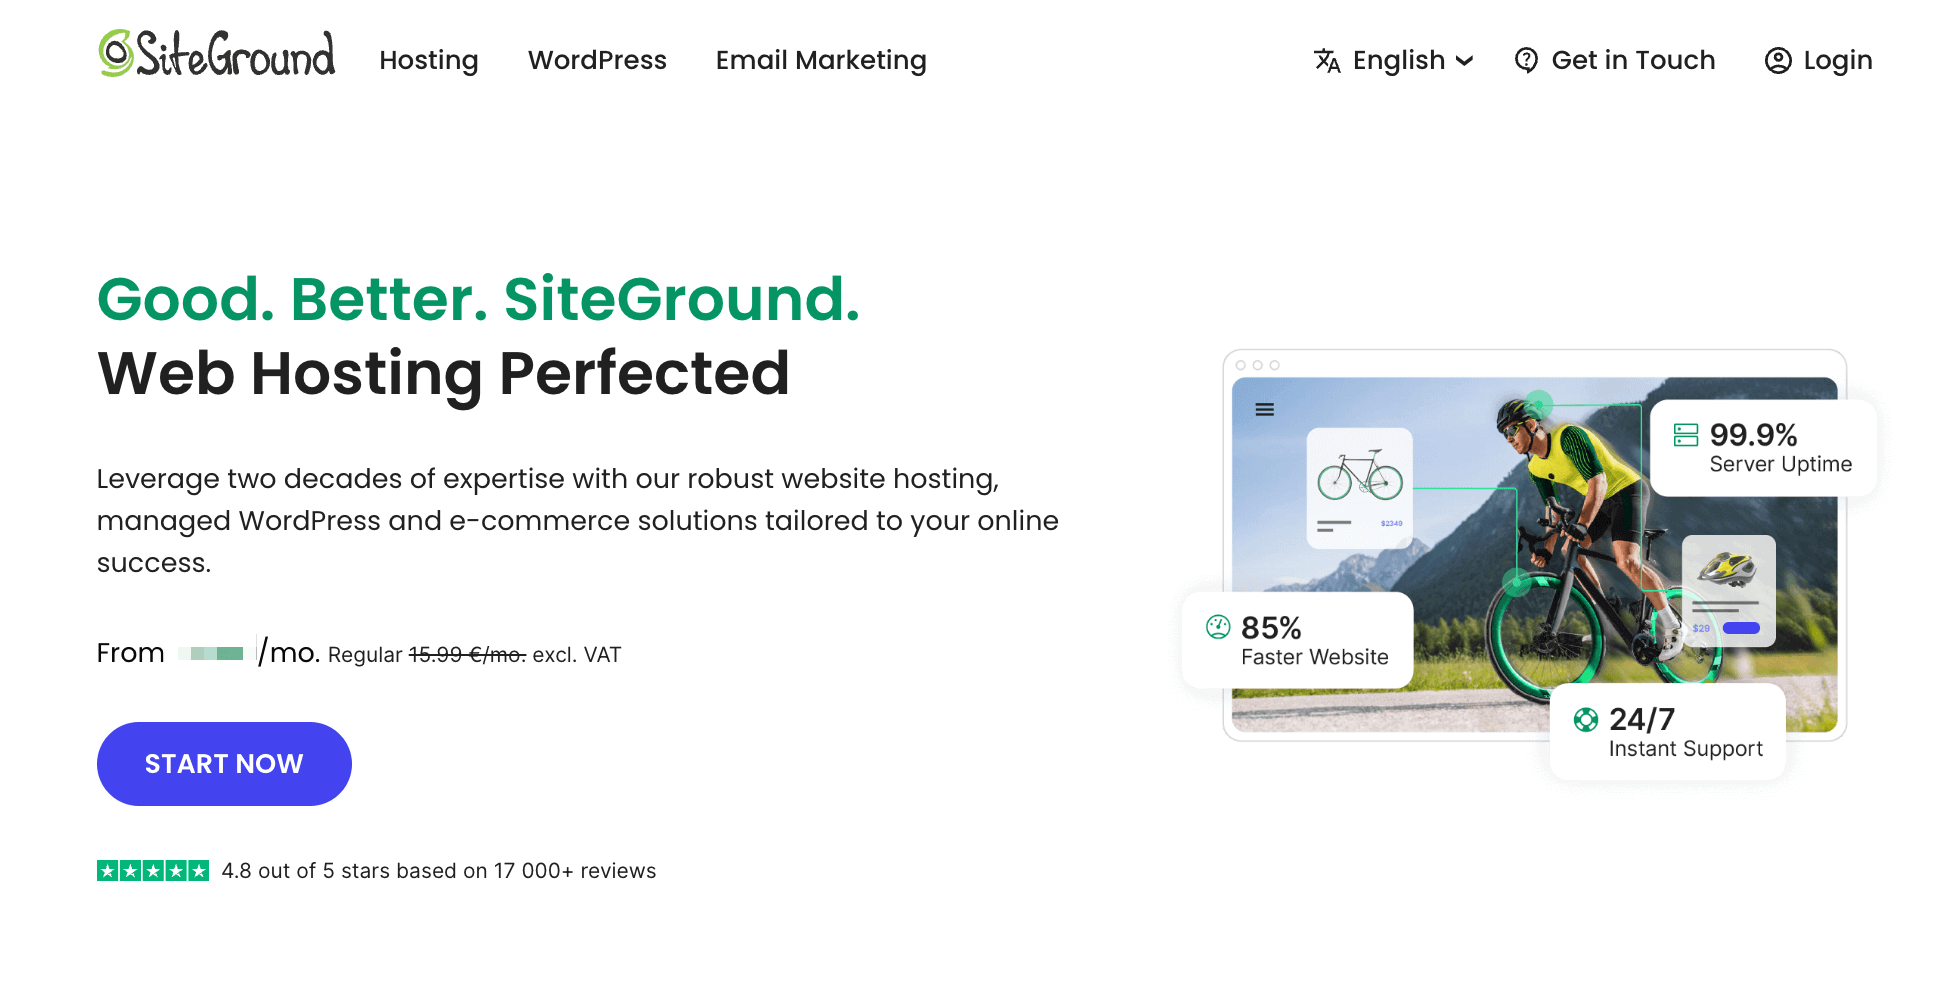Image resolution: width=1934 pixels, height=990 pixels.
Task: Click the green Trustpilot star rating
Action: tap(152, 870)
